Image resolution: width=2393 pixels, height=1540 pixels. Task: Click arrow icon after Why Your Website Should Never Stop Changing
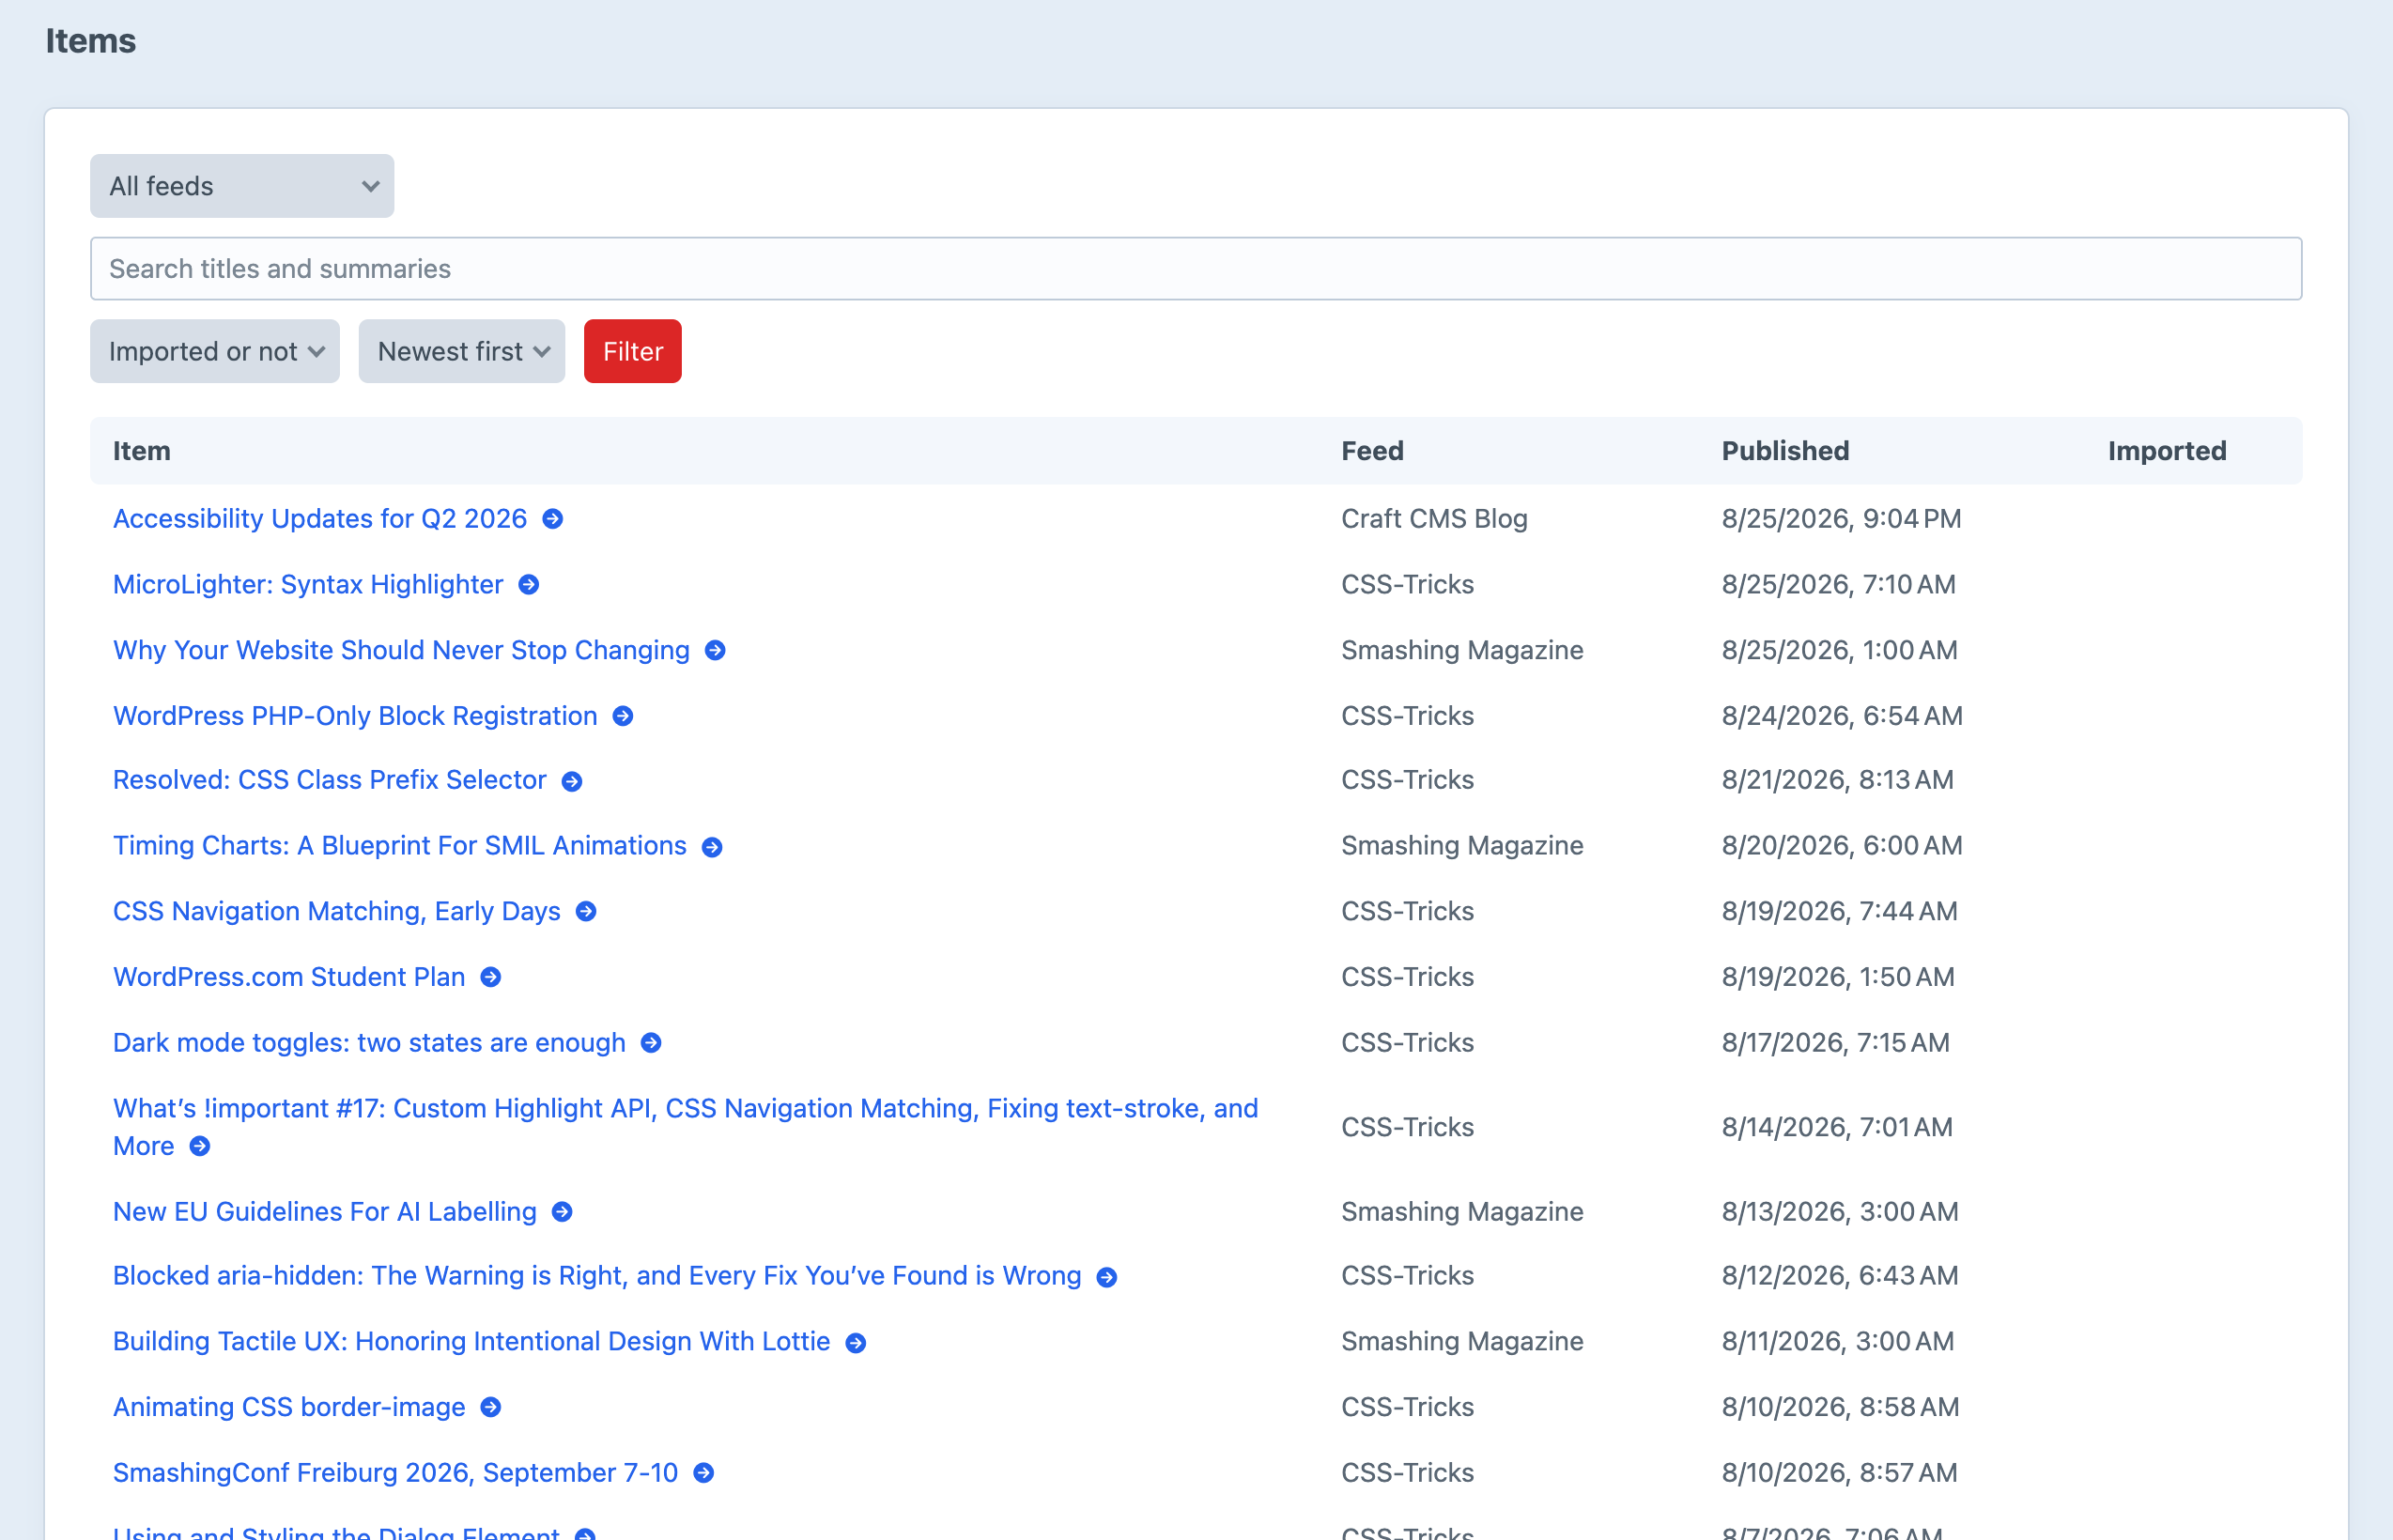click(715, 651)
